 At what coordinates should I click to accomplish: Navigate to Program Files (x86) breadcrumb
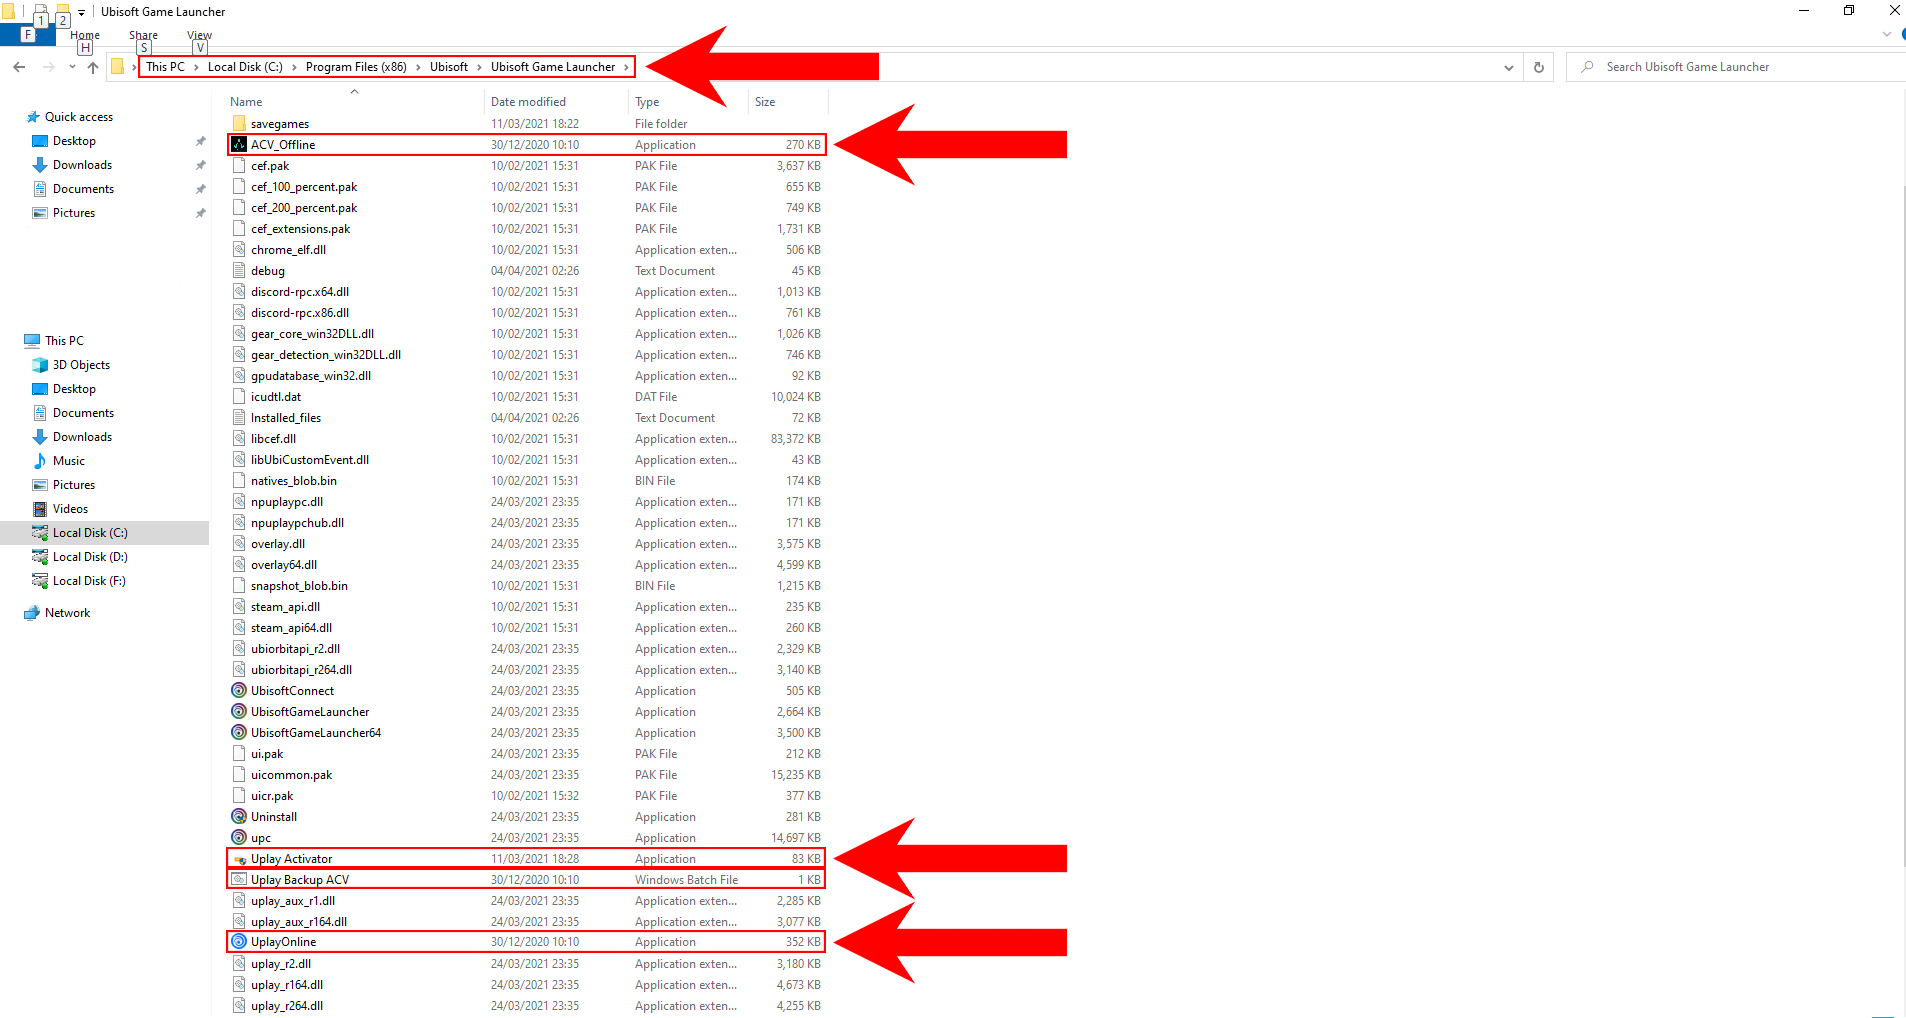(356, 67)
